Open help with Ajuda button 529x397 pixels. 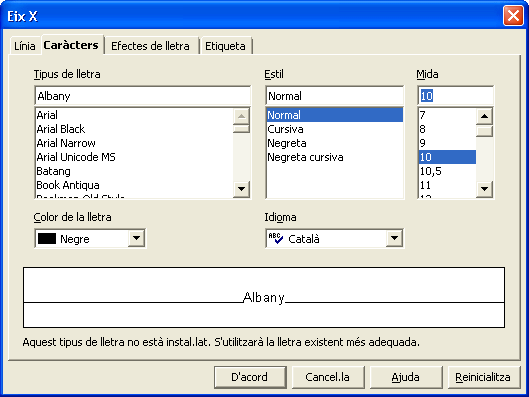(x=406, y=377)
